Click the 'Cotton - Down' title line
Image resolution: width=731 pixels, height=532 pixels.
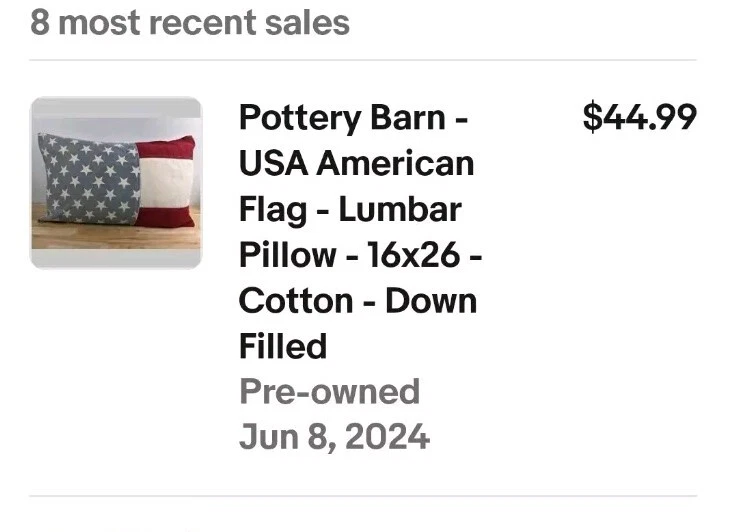pyautogui.click(x=357, y=300)
